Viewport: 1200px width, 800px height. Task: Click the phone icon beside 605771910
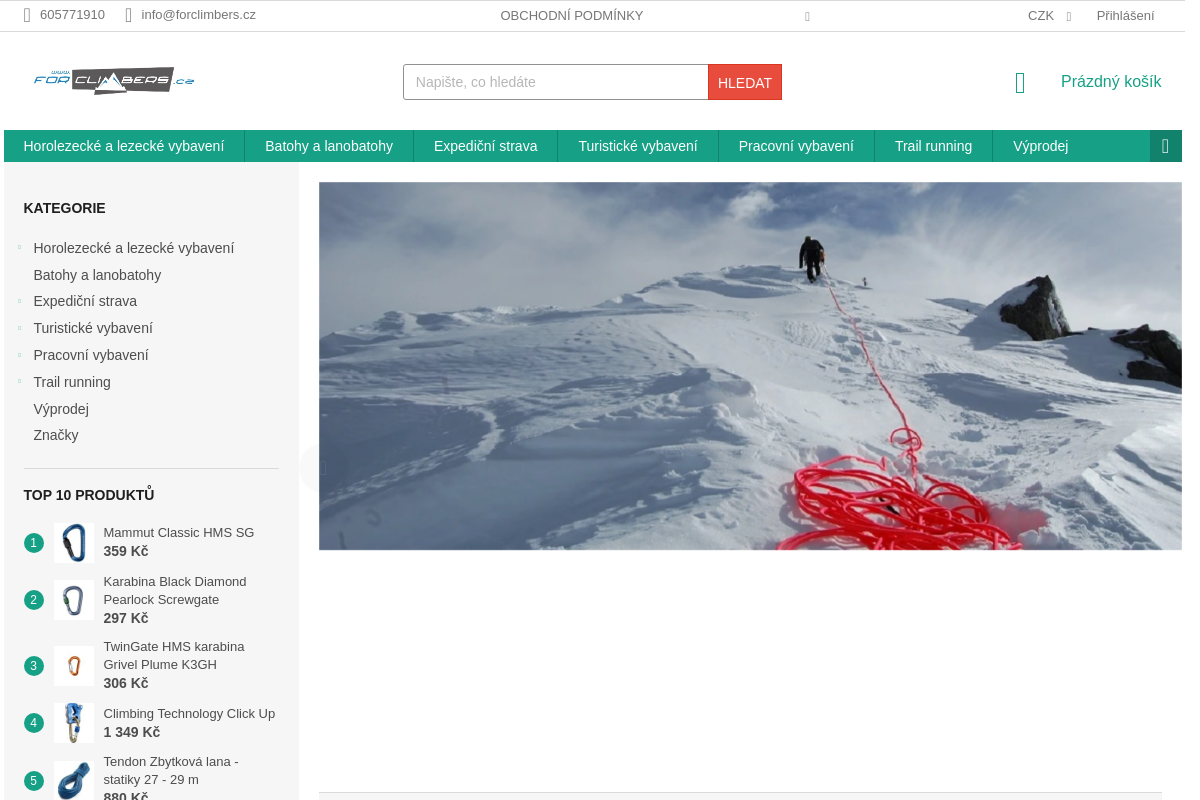click(x=27, y=15)
